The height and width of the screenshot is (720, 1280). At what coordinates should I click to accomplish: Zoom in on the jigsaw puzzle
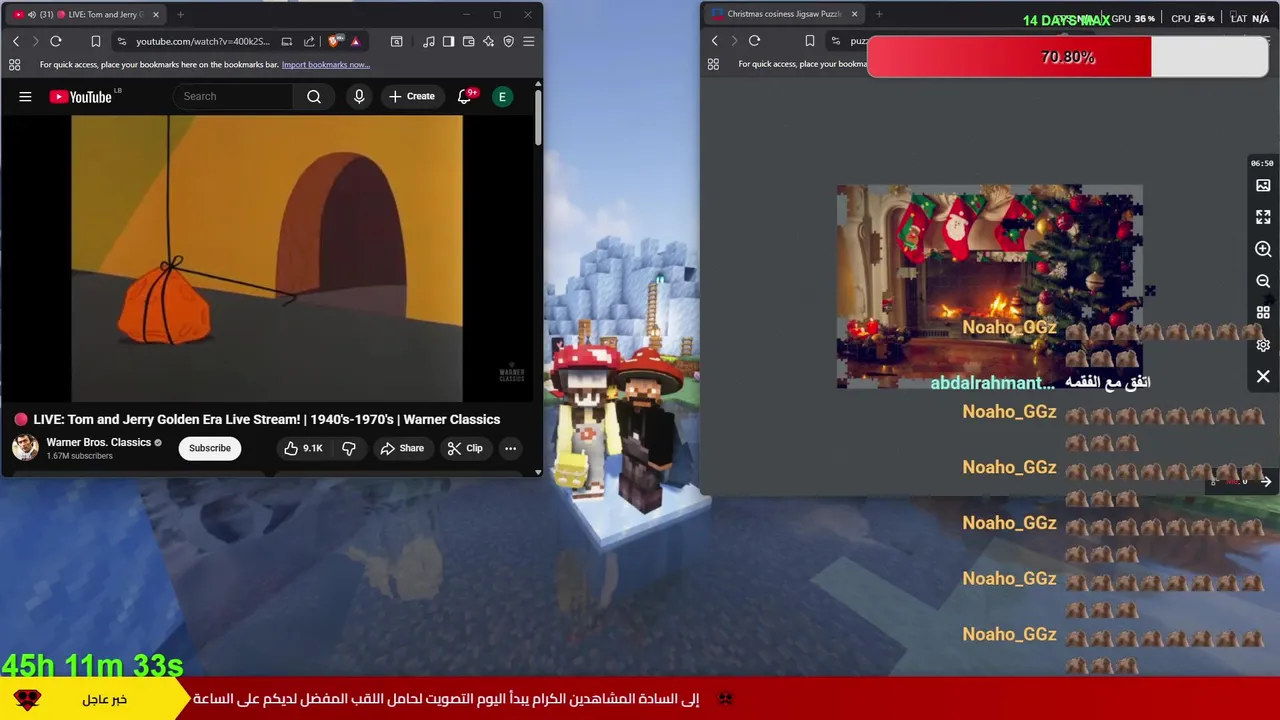click(x=1263, y=249)
